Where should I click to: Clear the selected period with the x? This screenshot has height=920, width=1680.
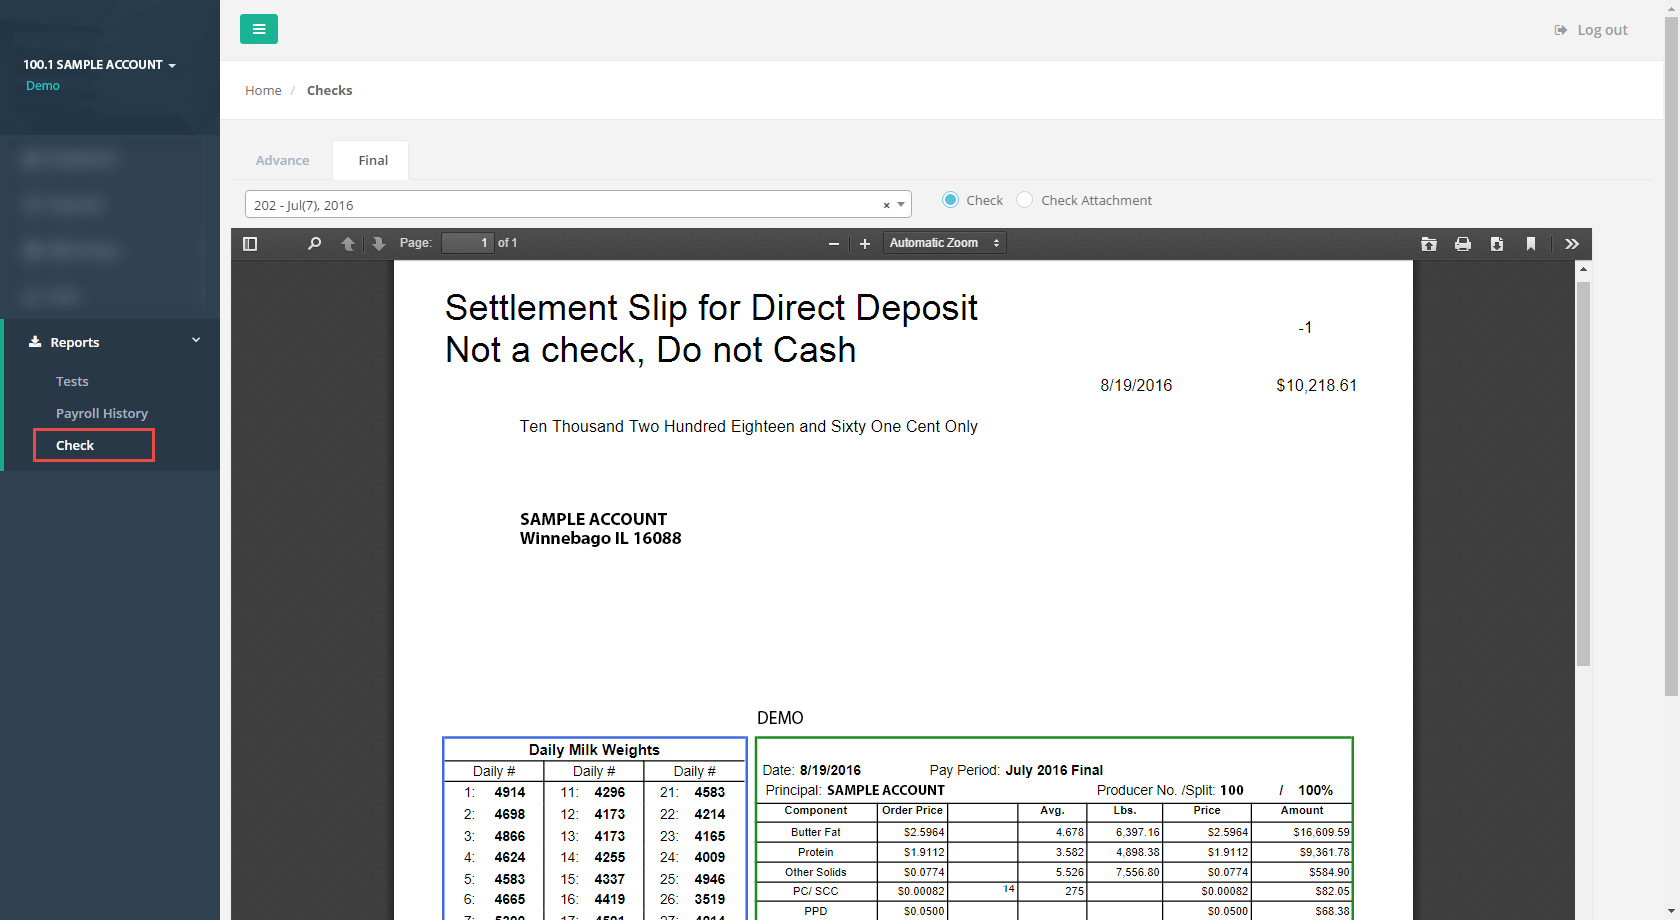pos(886,205)
